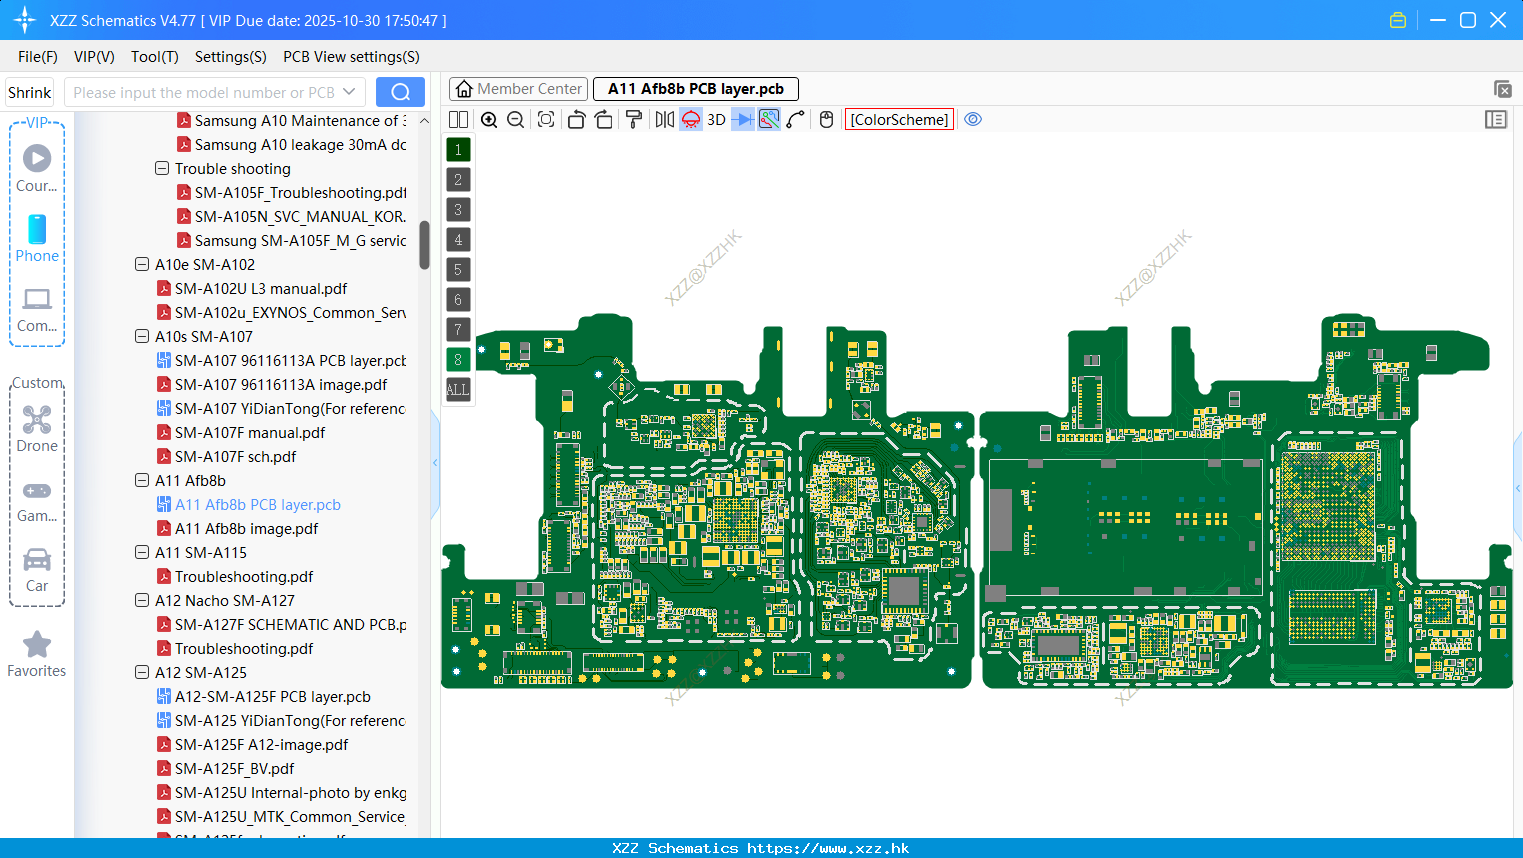The width and height of the screenshot is (1523, 858).
Task: Collapse A12 SM-A125 folder
Action: click(142, 672)
